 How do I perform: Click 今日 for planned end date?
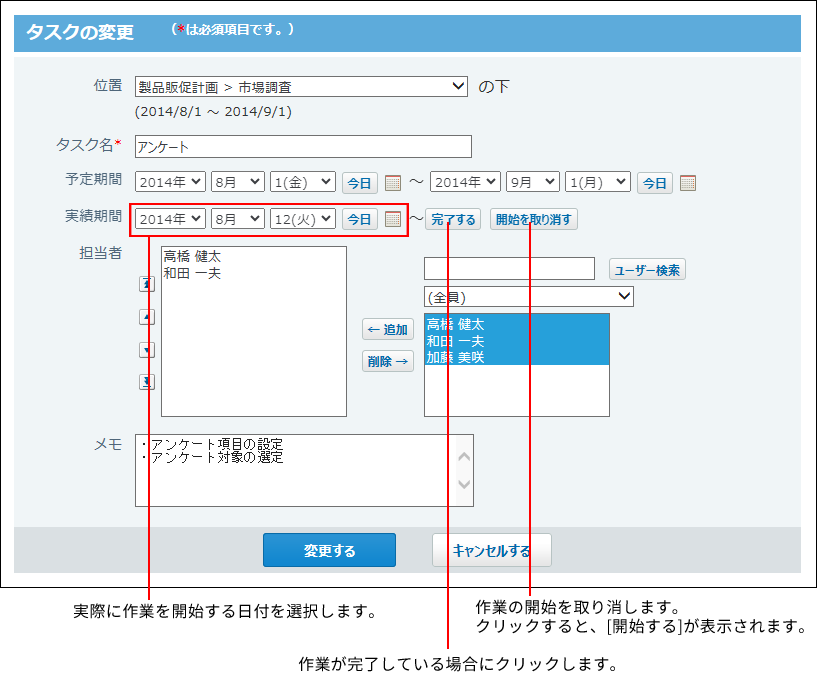(x=655, y=183)
